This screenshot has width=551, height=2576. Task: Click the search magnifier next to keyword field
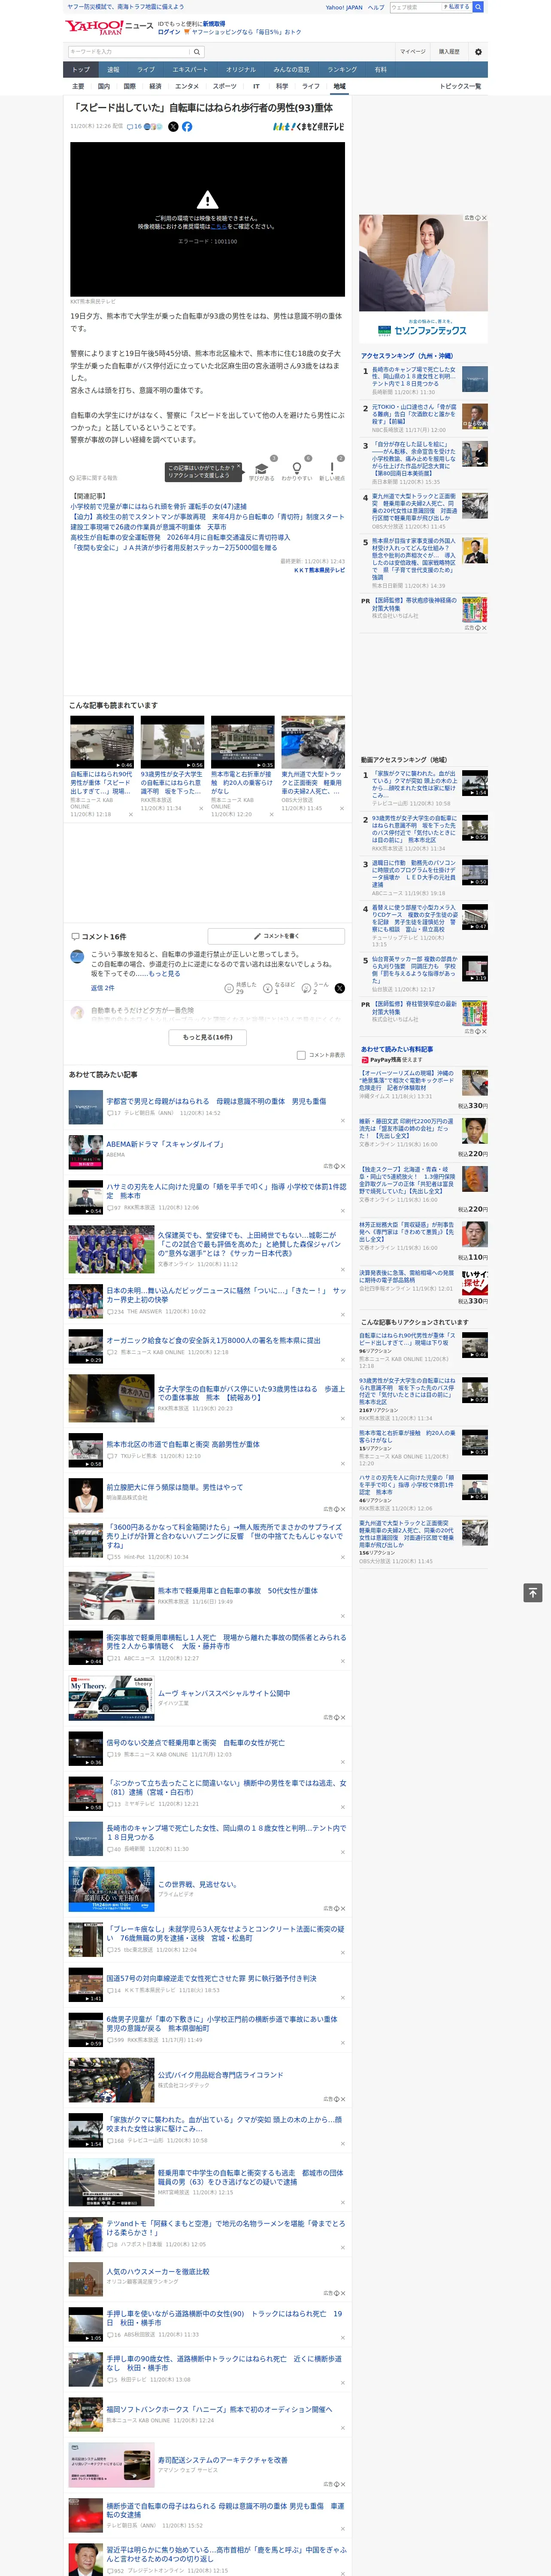tap(197, 52)
